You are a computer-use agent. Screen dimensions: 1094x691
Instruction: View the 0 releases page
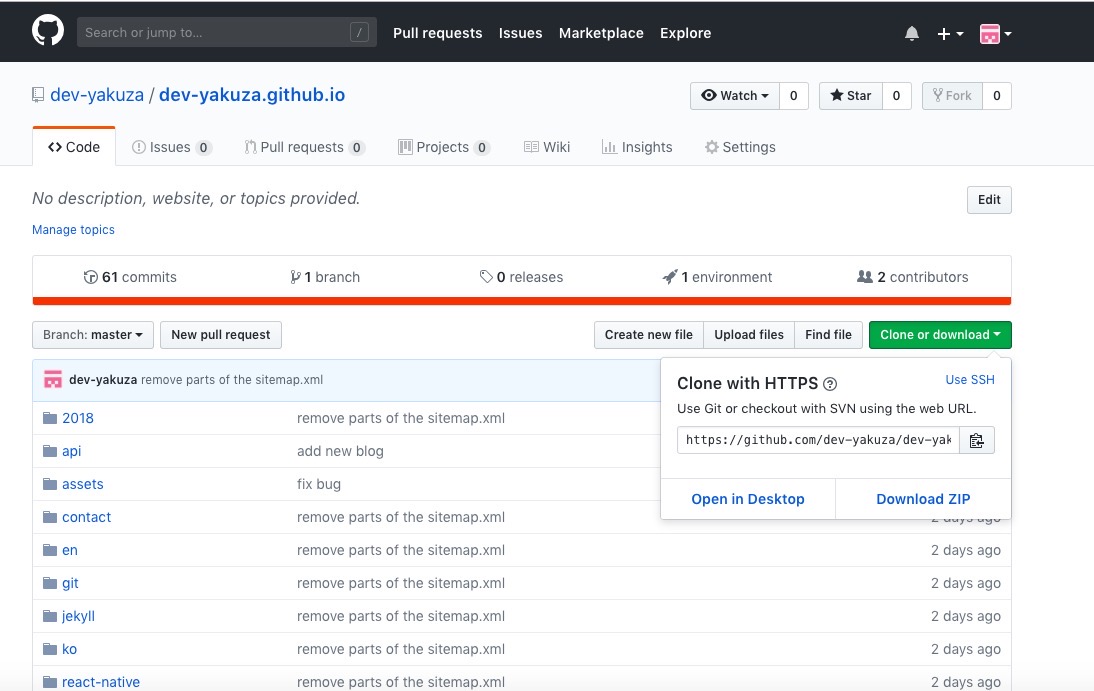[x=521, y=277]
